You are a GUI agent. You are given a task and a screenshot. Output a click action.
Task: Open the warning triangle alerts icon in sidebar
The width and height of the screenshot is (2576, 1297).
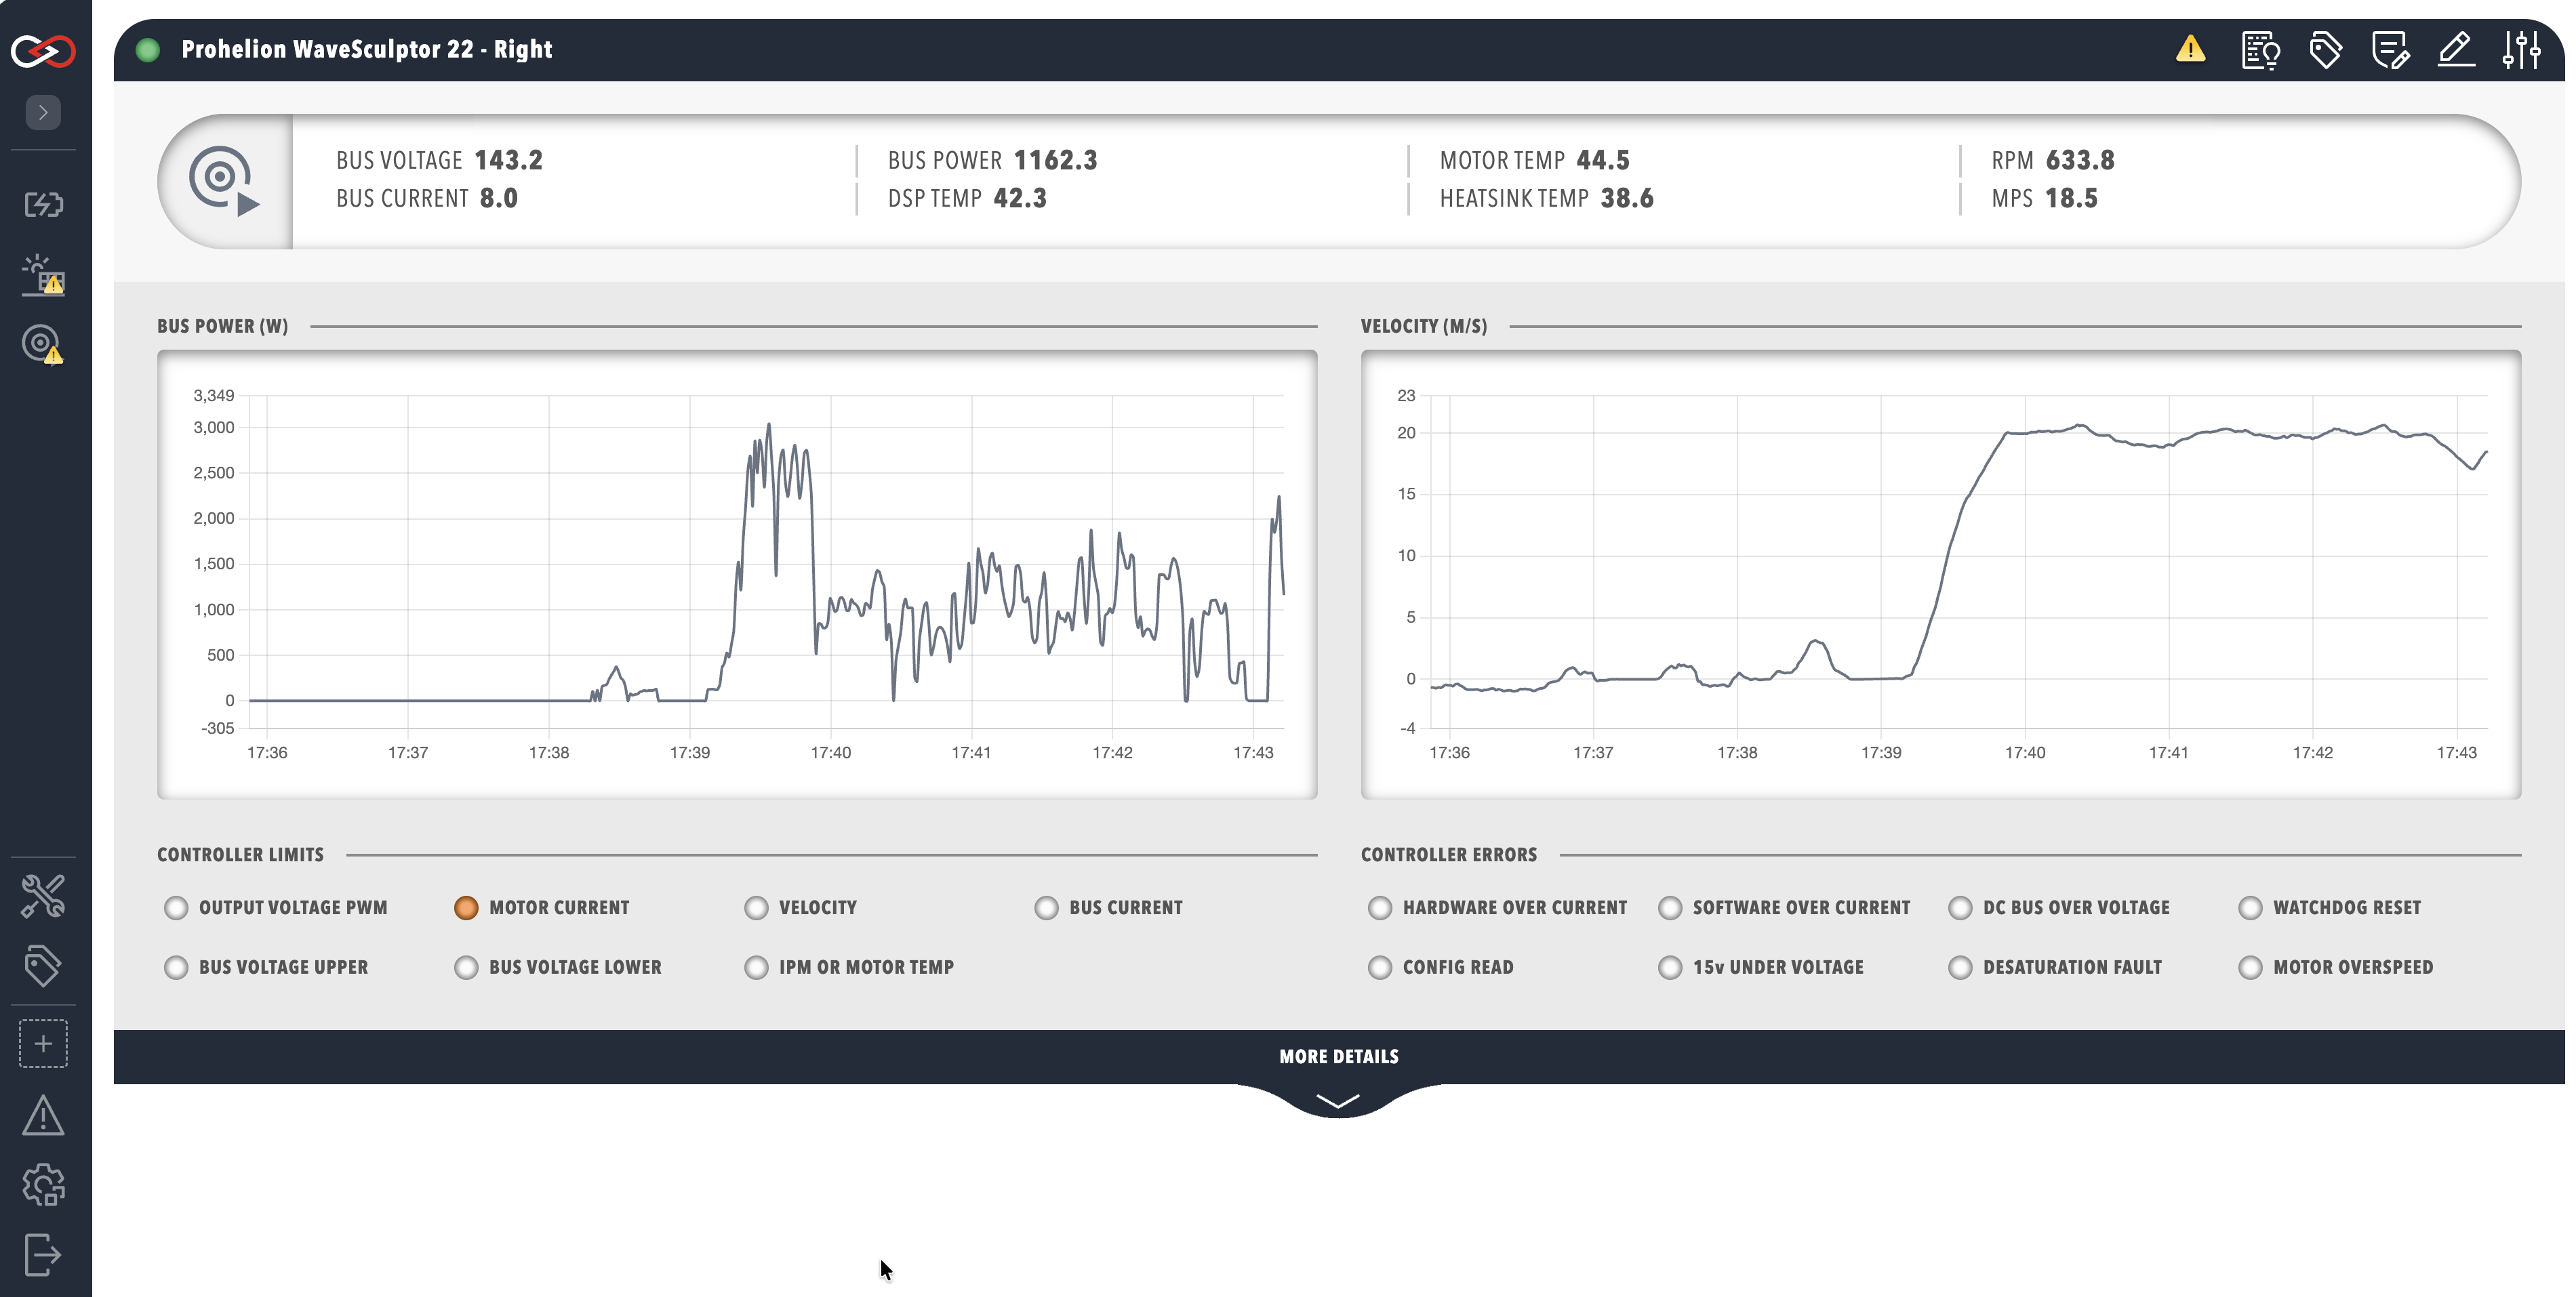[x=43, y=1115]
